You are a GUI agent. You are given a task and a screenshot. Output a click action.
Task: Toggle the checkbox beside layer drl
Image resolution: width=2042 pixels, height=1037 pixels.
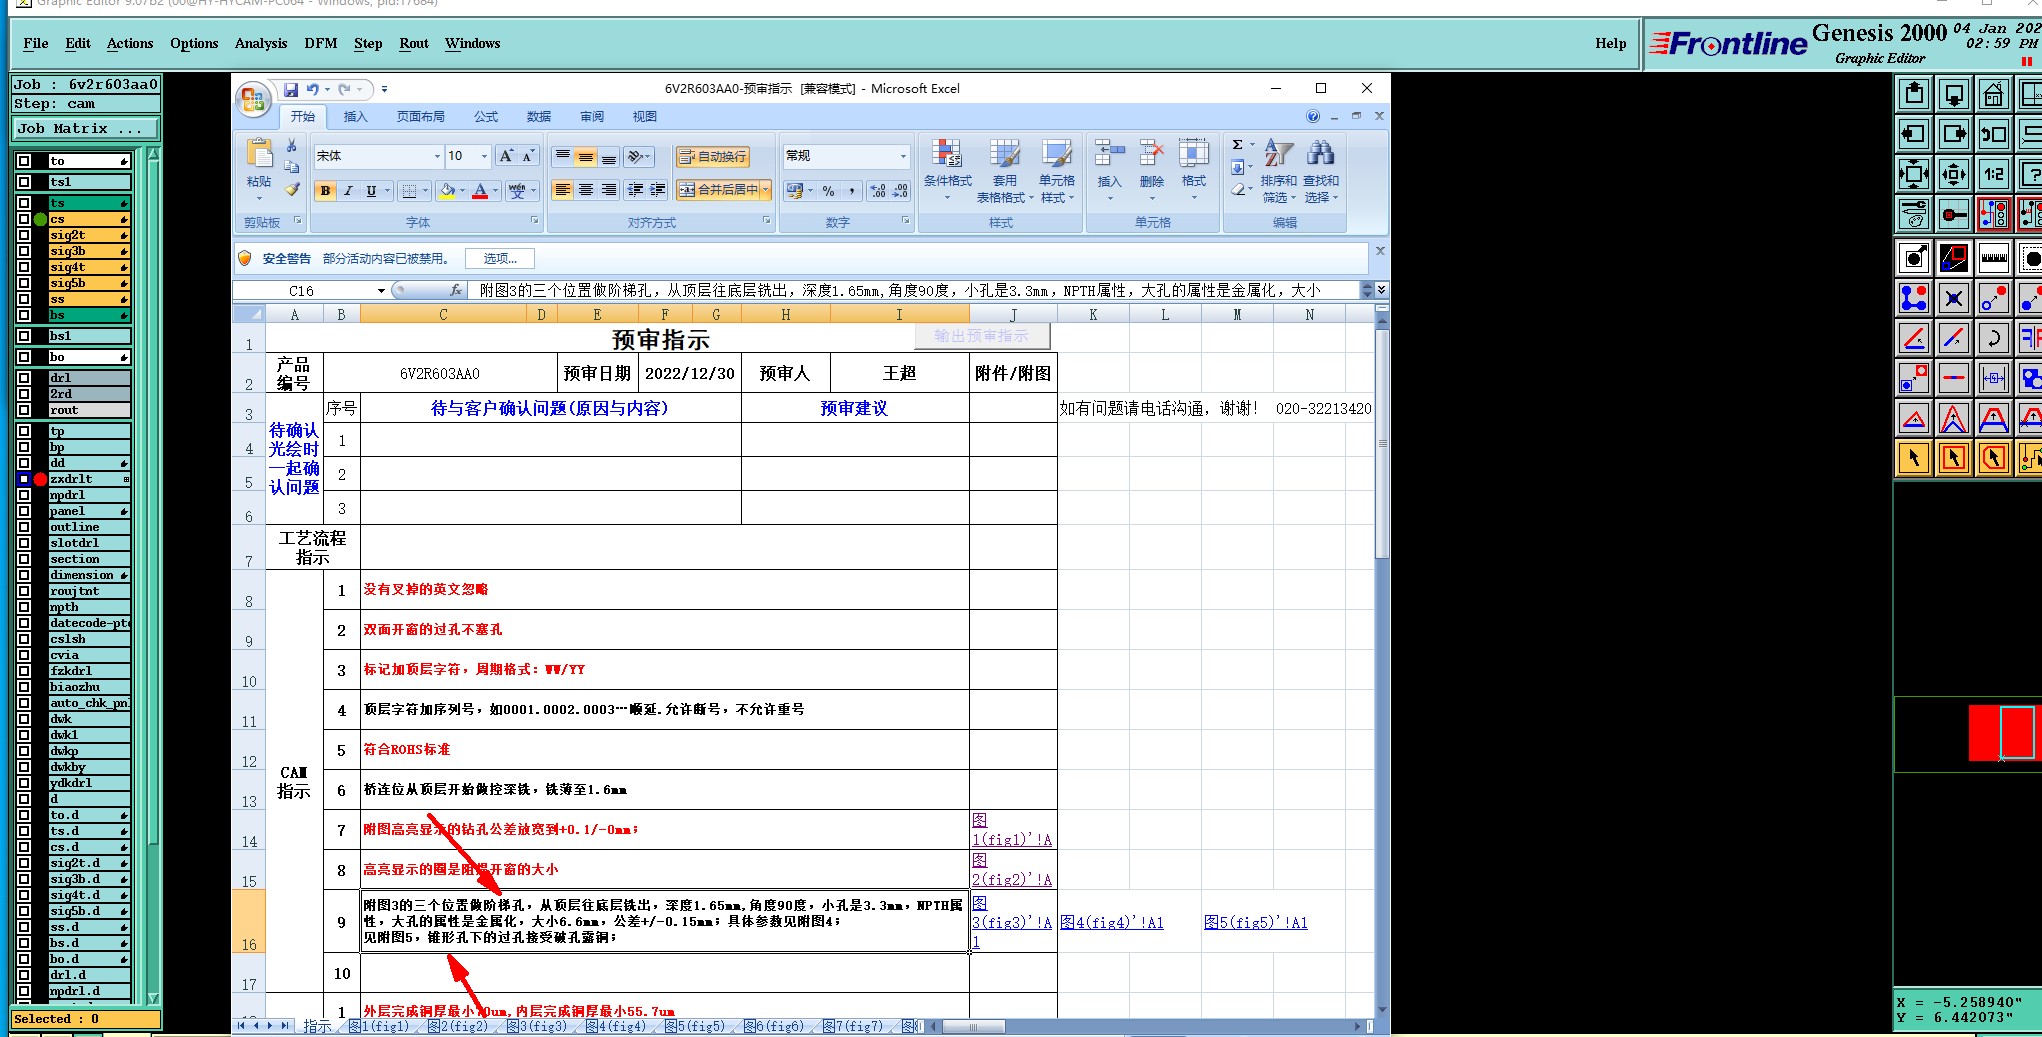click(24, 378)
